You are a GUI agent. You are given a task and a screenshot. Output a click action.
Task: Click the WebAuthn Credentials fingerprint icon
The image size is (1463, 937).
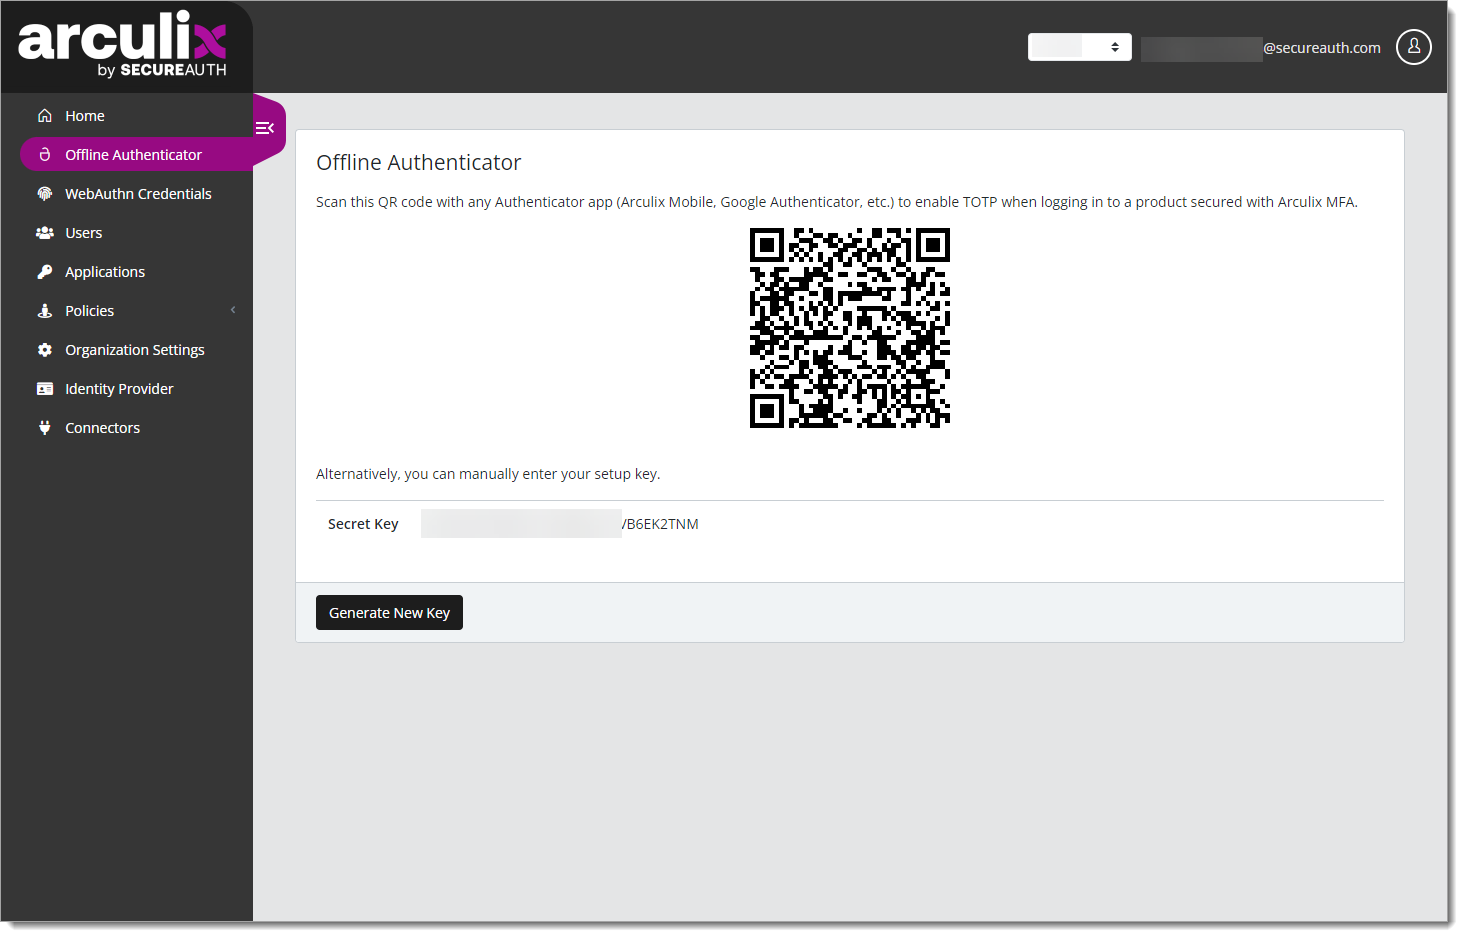click(x=45, y=194)
